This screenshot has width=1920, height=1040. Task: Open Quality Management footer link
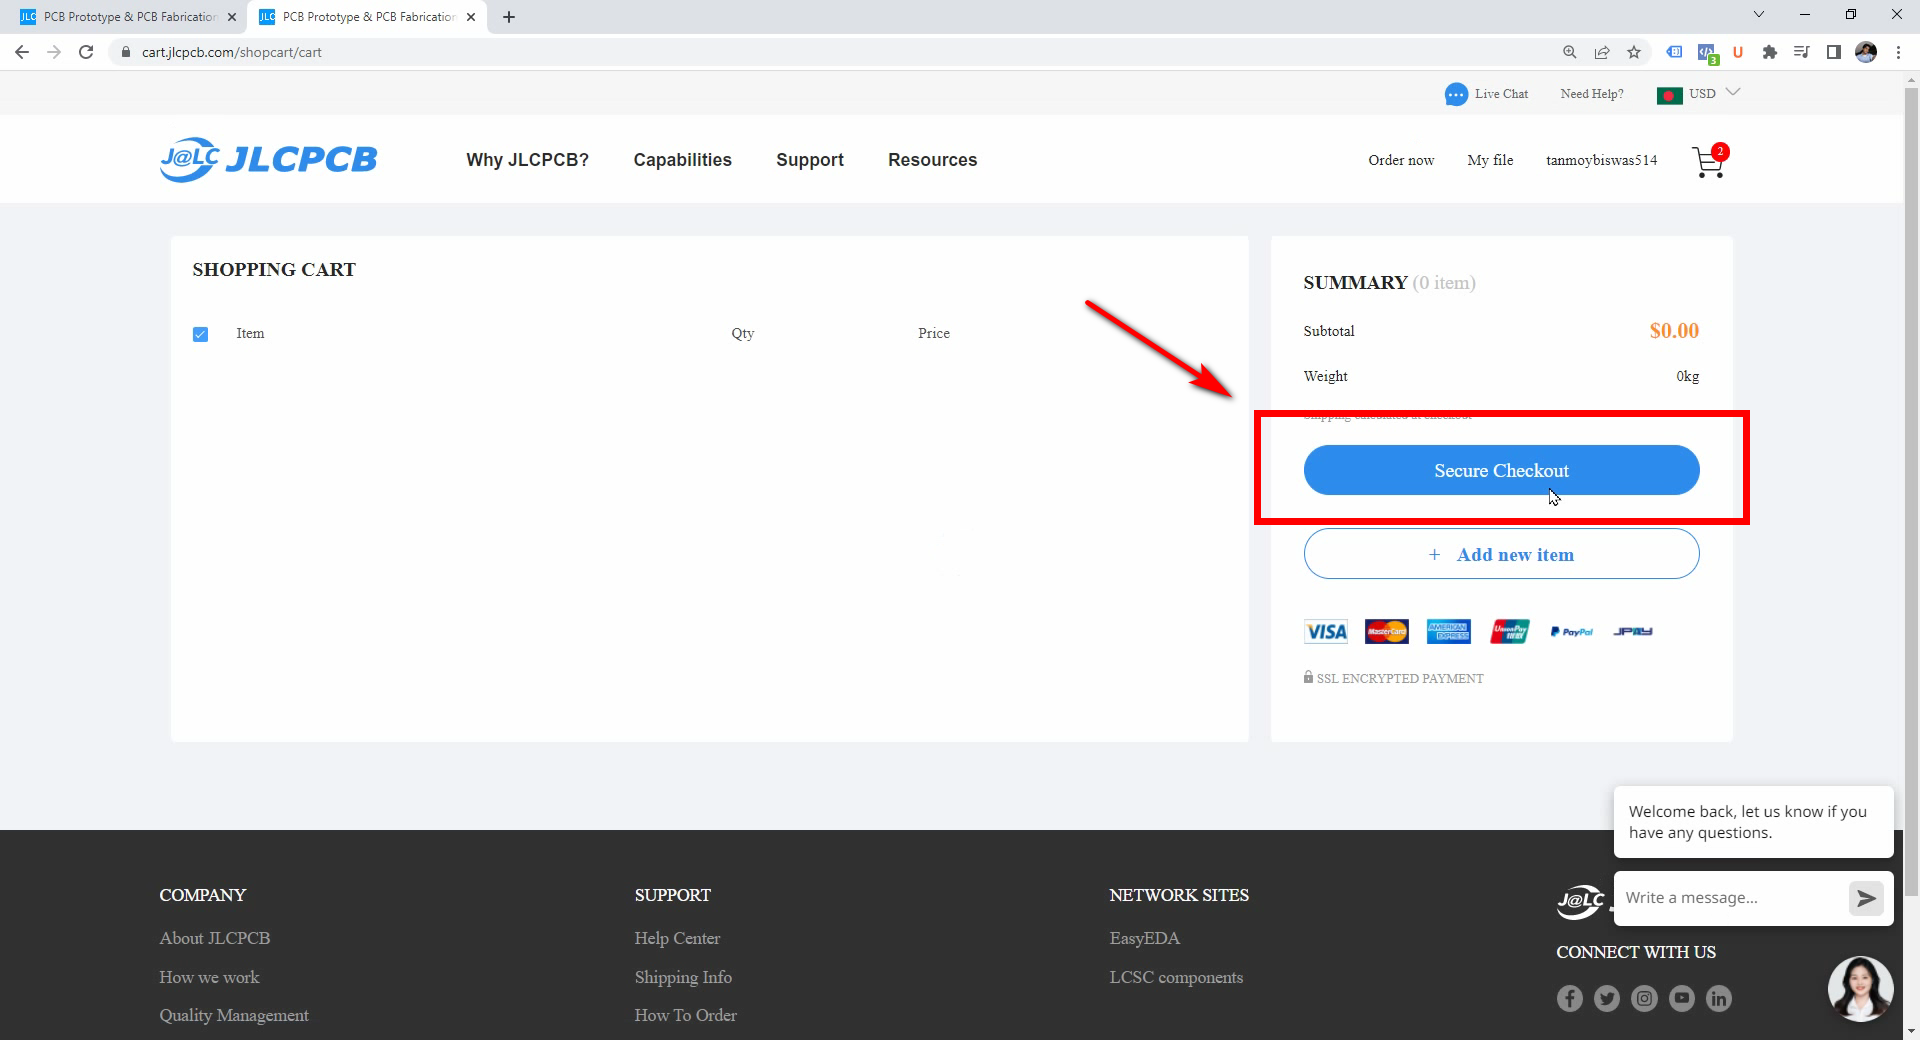234,1015
